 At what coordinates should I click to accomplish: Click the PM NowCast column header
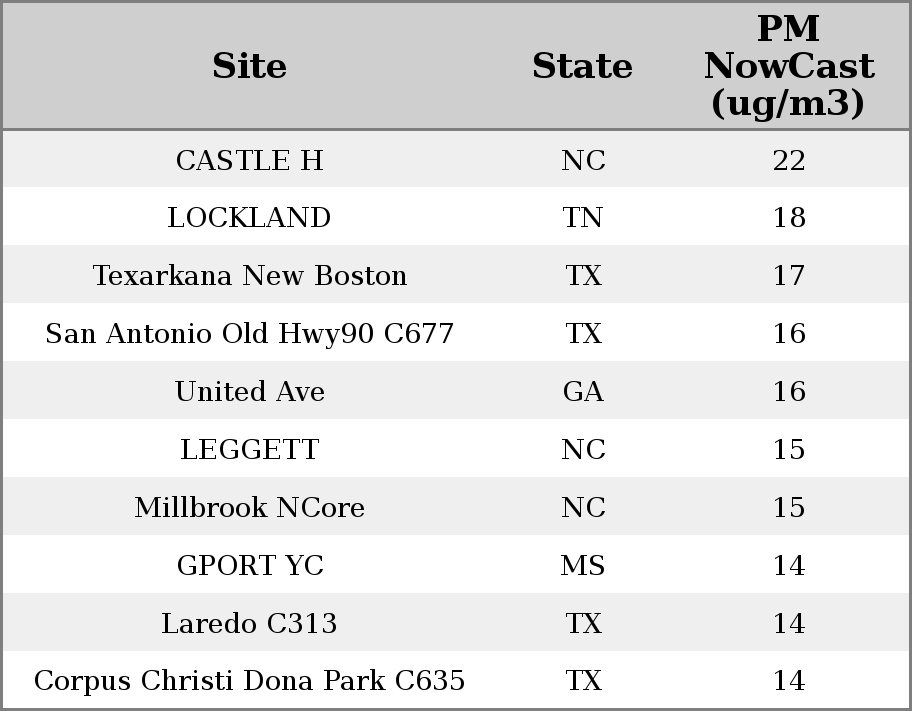tap(789, 66)
